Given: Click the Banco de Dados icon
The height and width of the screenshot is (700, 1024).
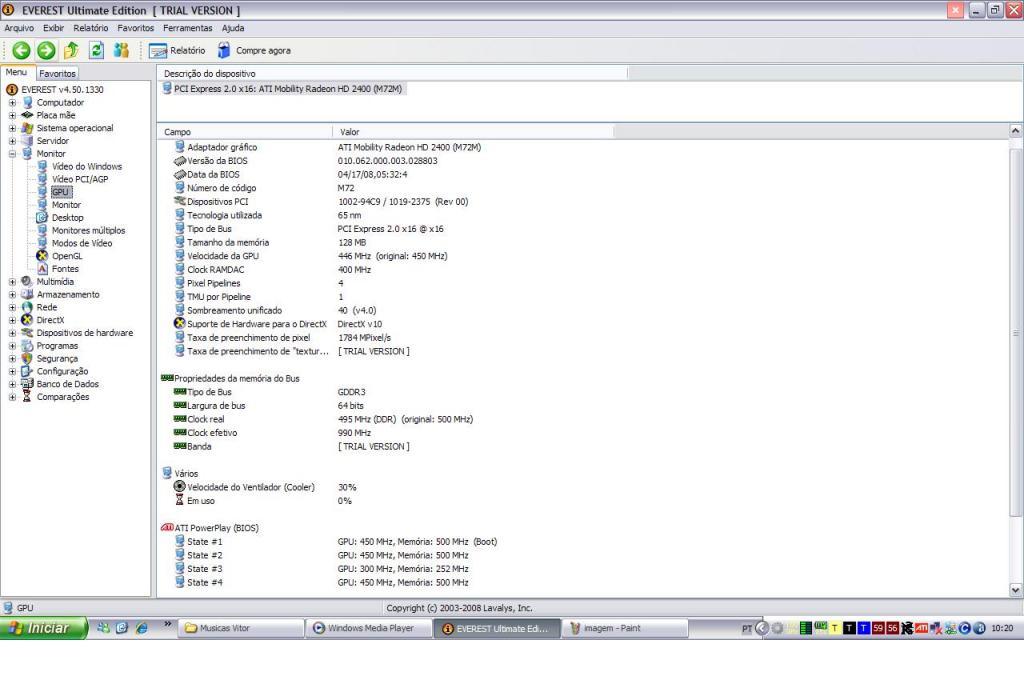Looking at the screenshot, I should [27, 384].
